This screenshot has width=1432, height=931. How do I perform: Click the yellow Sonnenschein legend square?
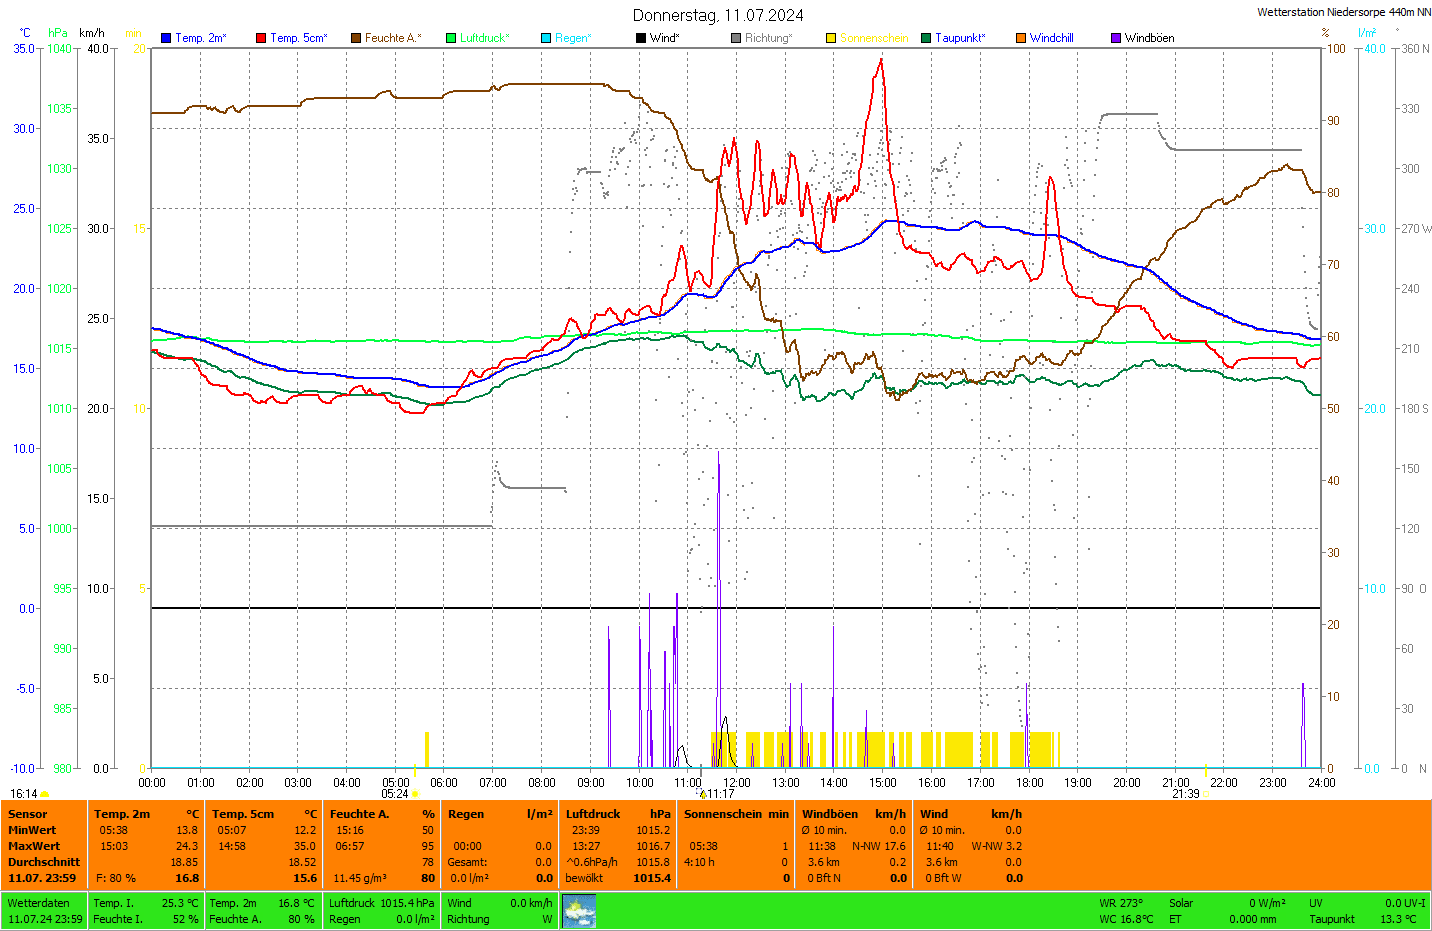[x=831, y=38]
